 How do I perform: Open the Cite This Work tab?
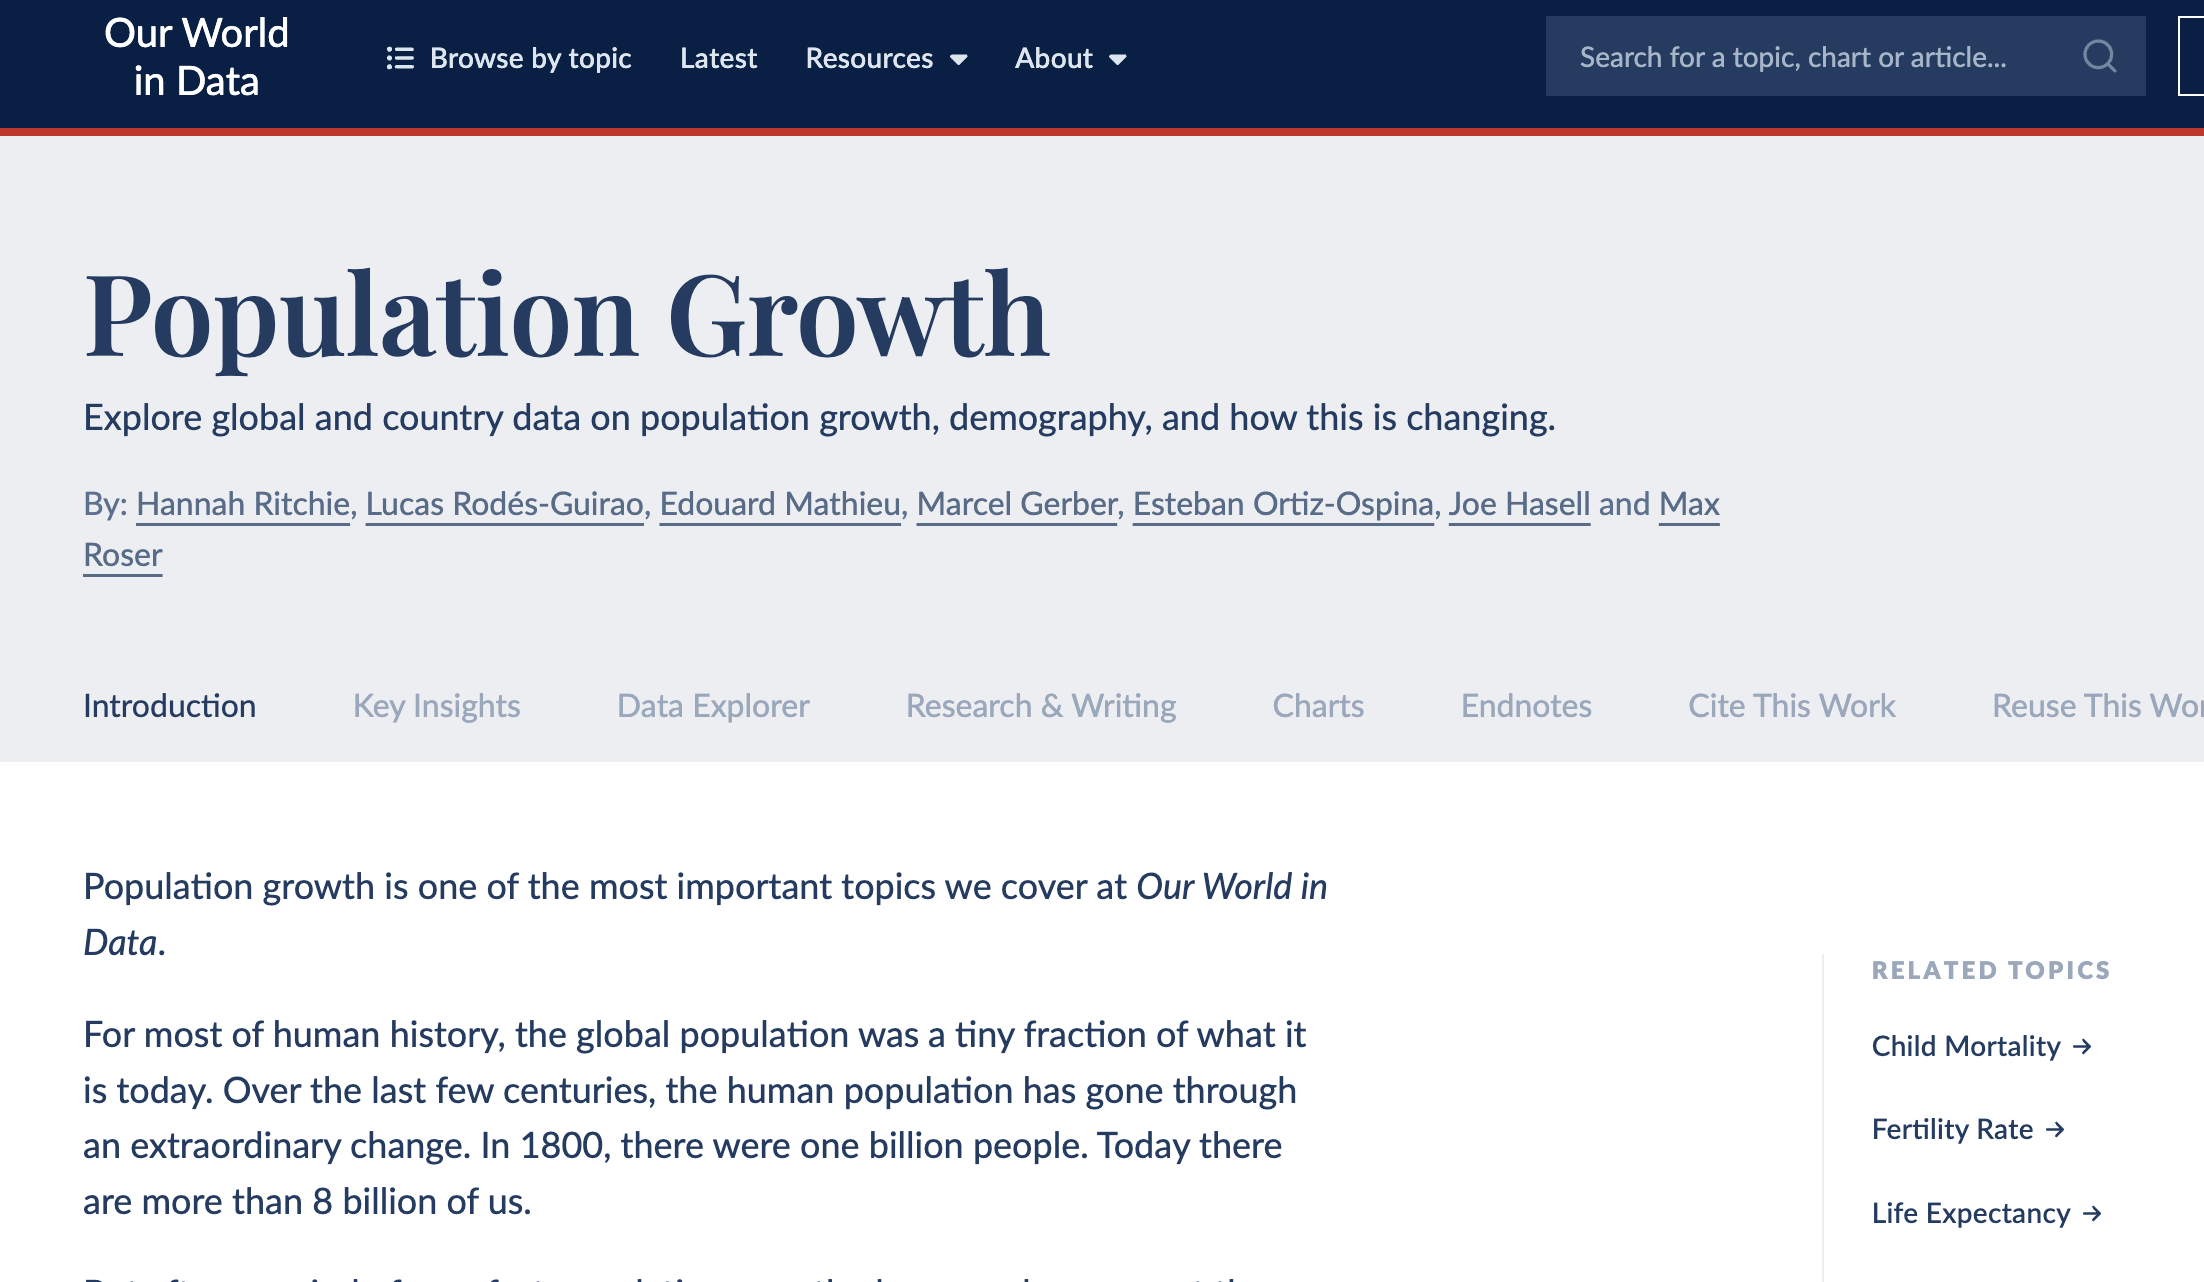1792,706
